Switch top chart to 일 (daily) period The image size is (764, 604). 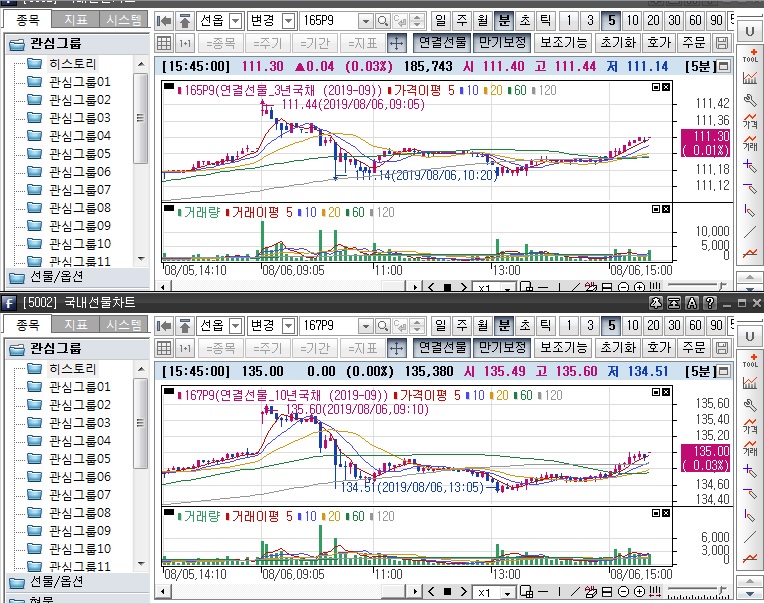[440, 20]
